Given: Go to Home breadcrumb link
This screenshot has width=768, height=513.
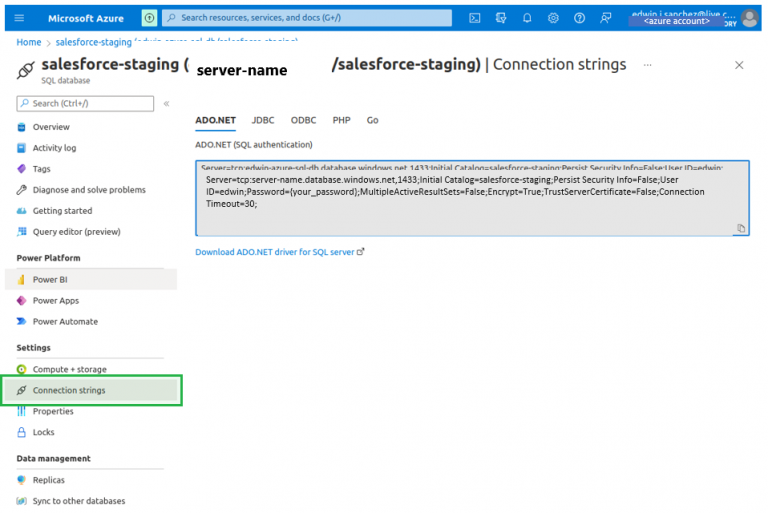Looking at the screenshot, I should click(x=29, y=42).
